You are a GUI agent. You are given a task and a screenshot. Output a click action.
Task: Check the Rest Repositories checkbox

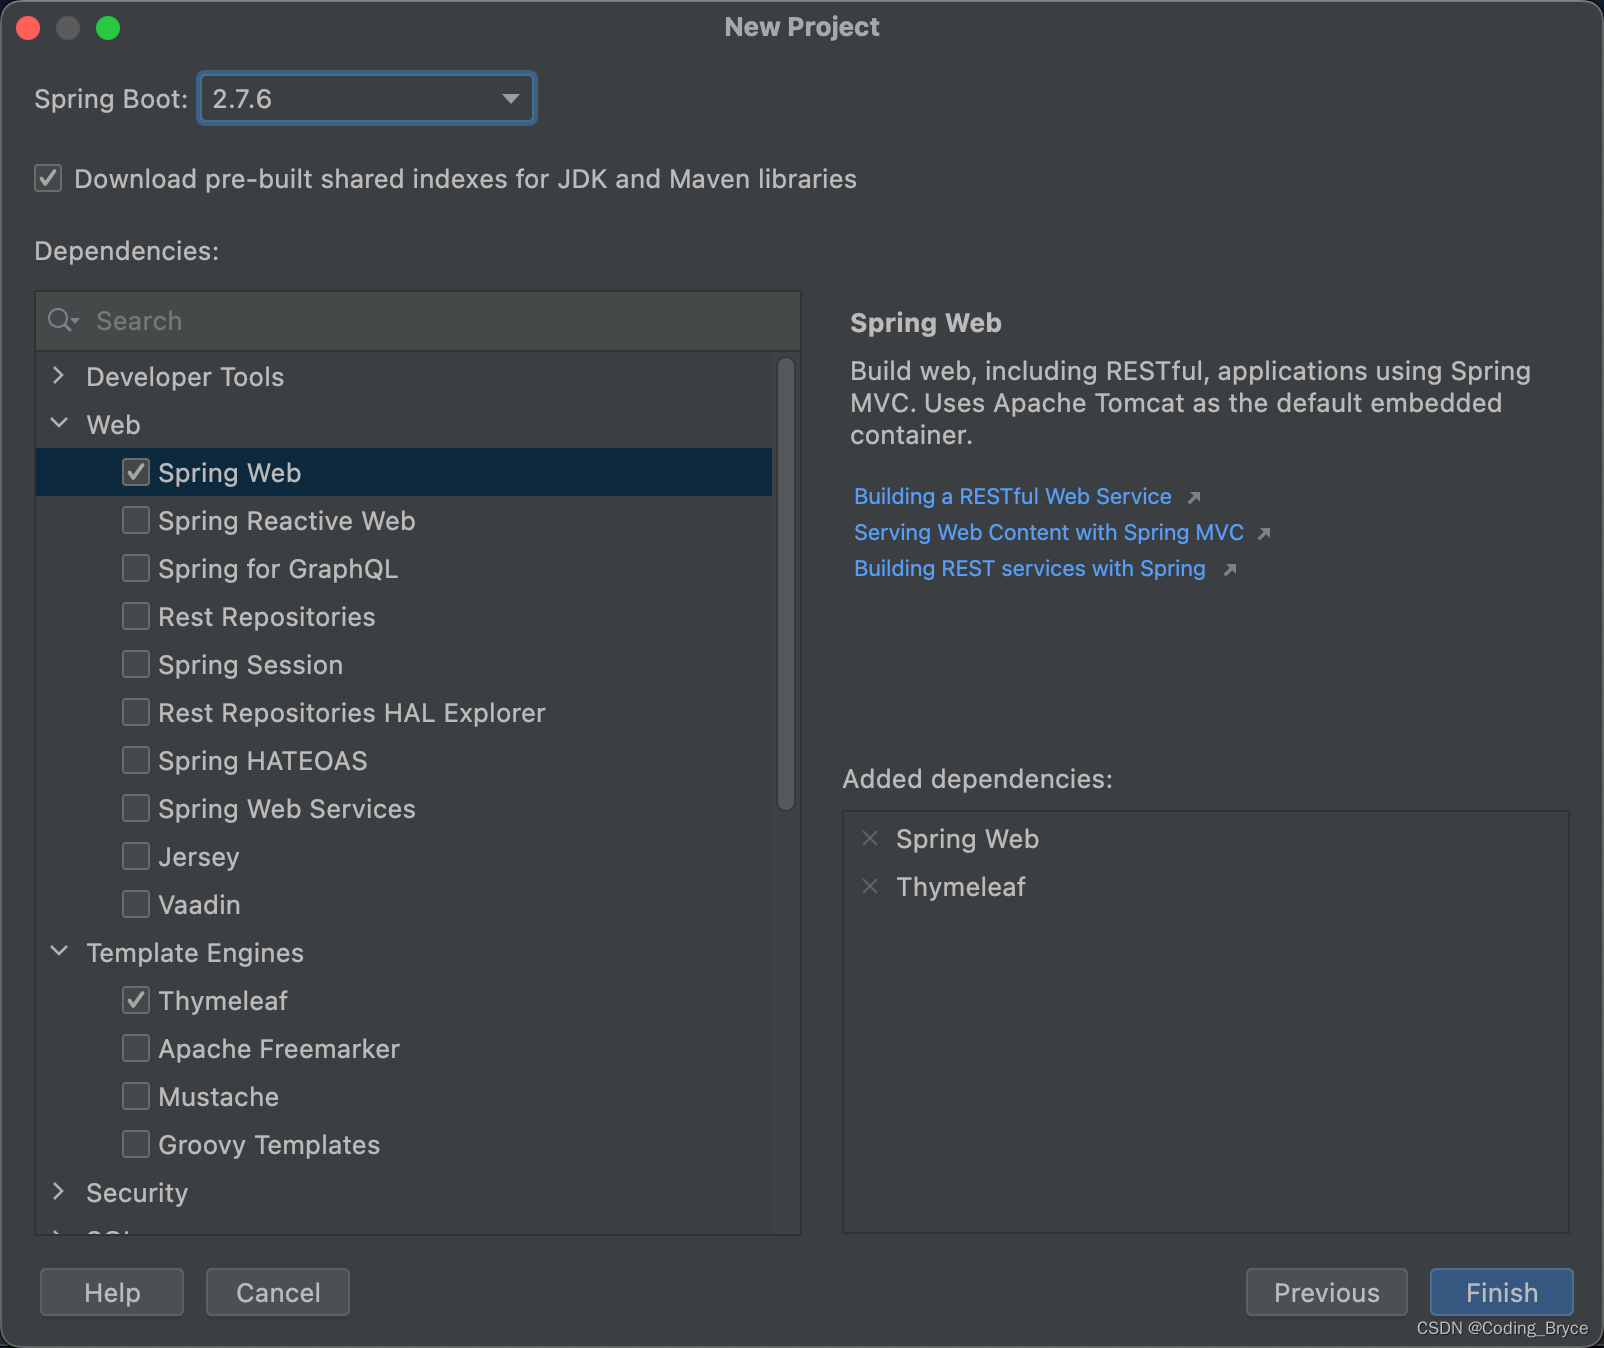coord(136,616)
